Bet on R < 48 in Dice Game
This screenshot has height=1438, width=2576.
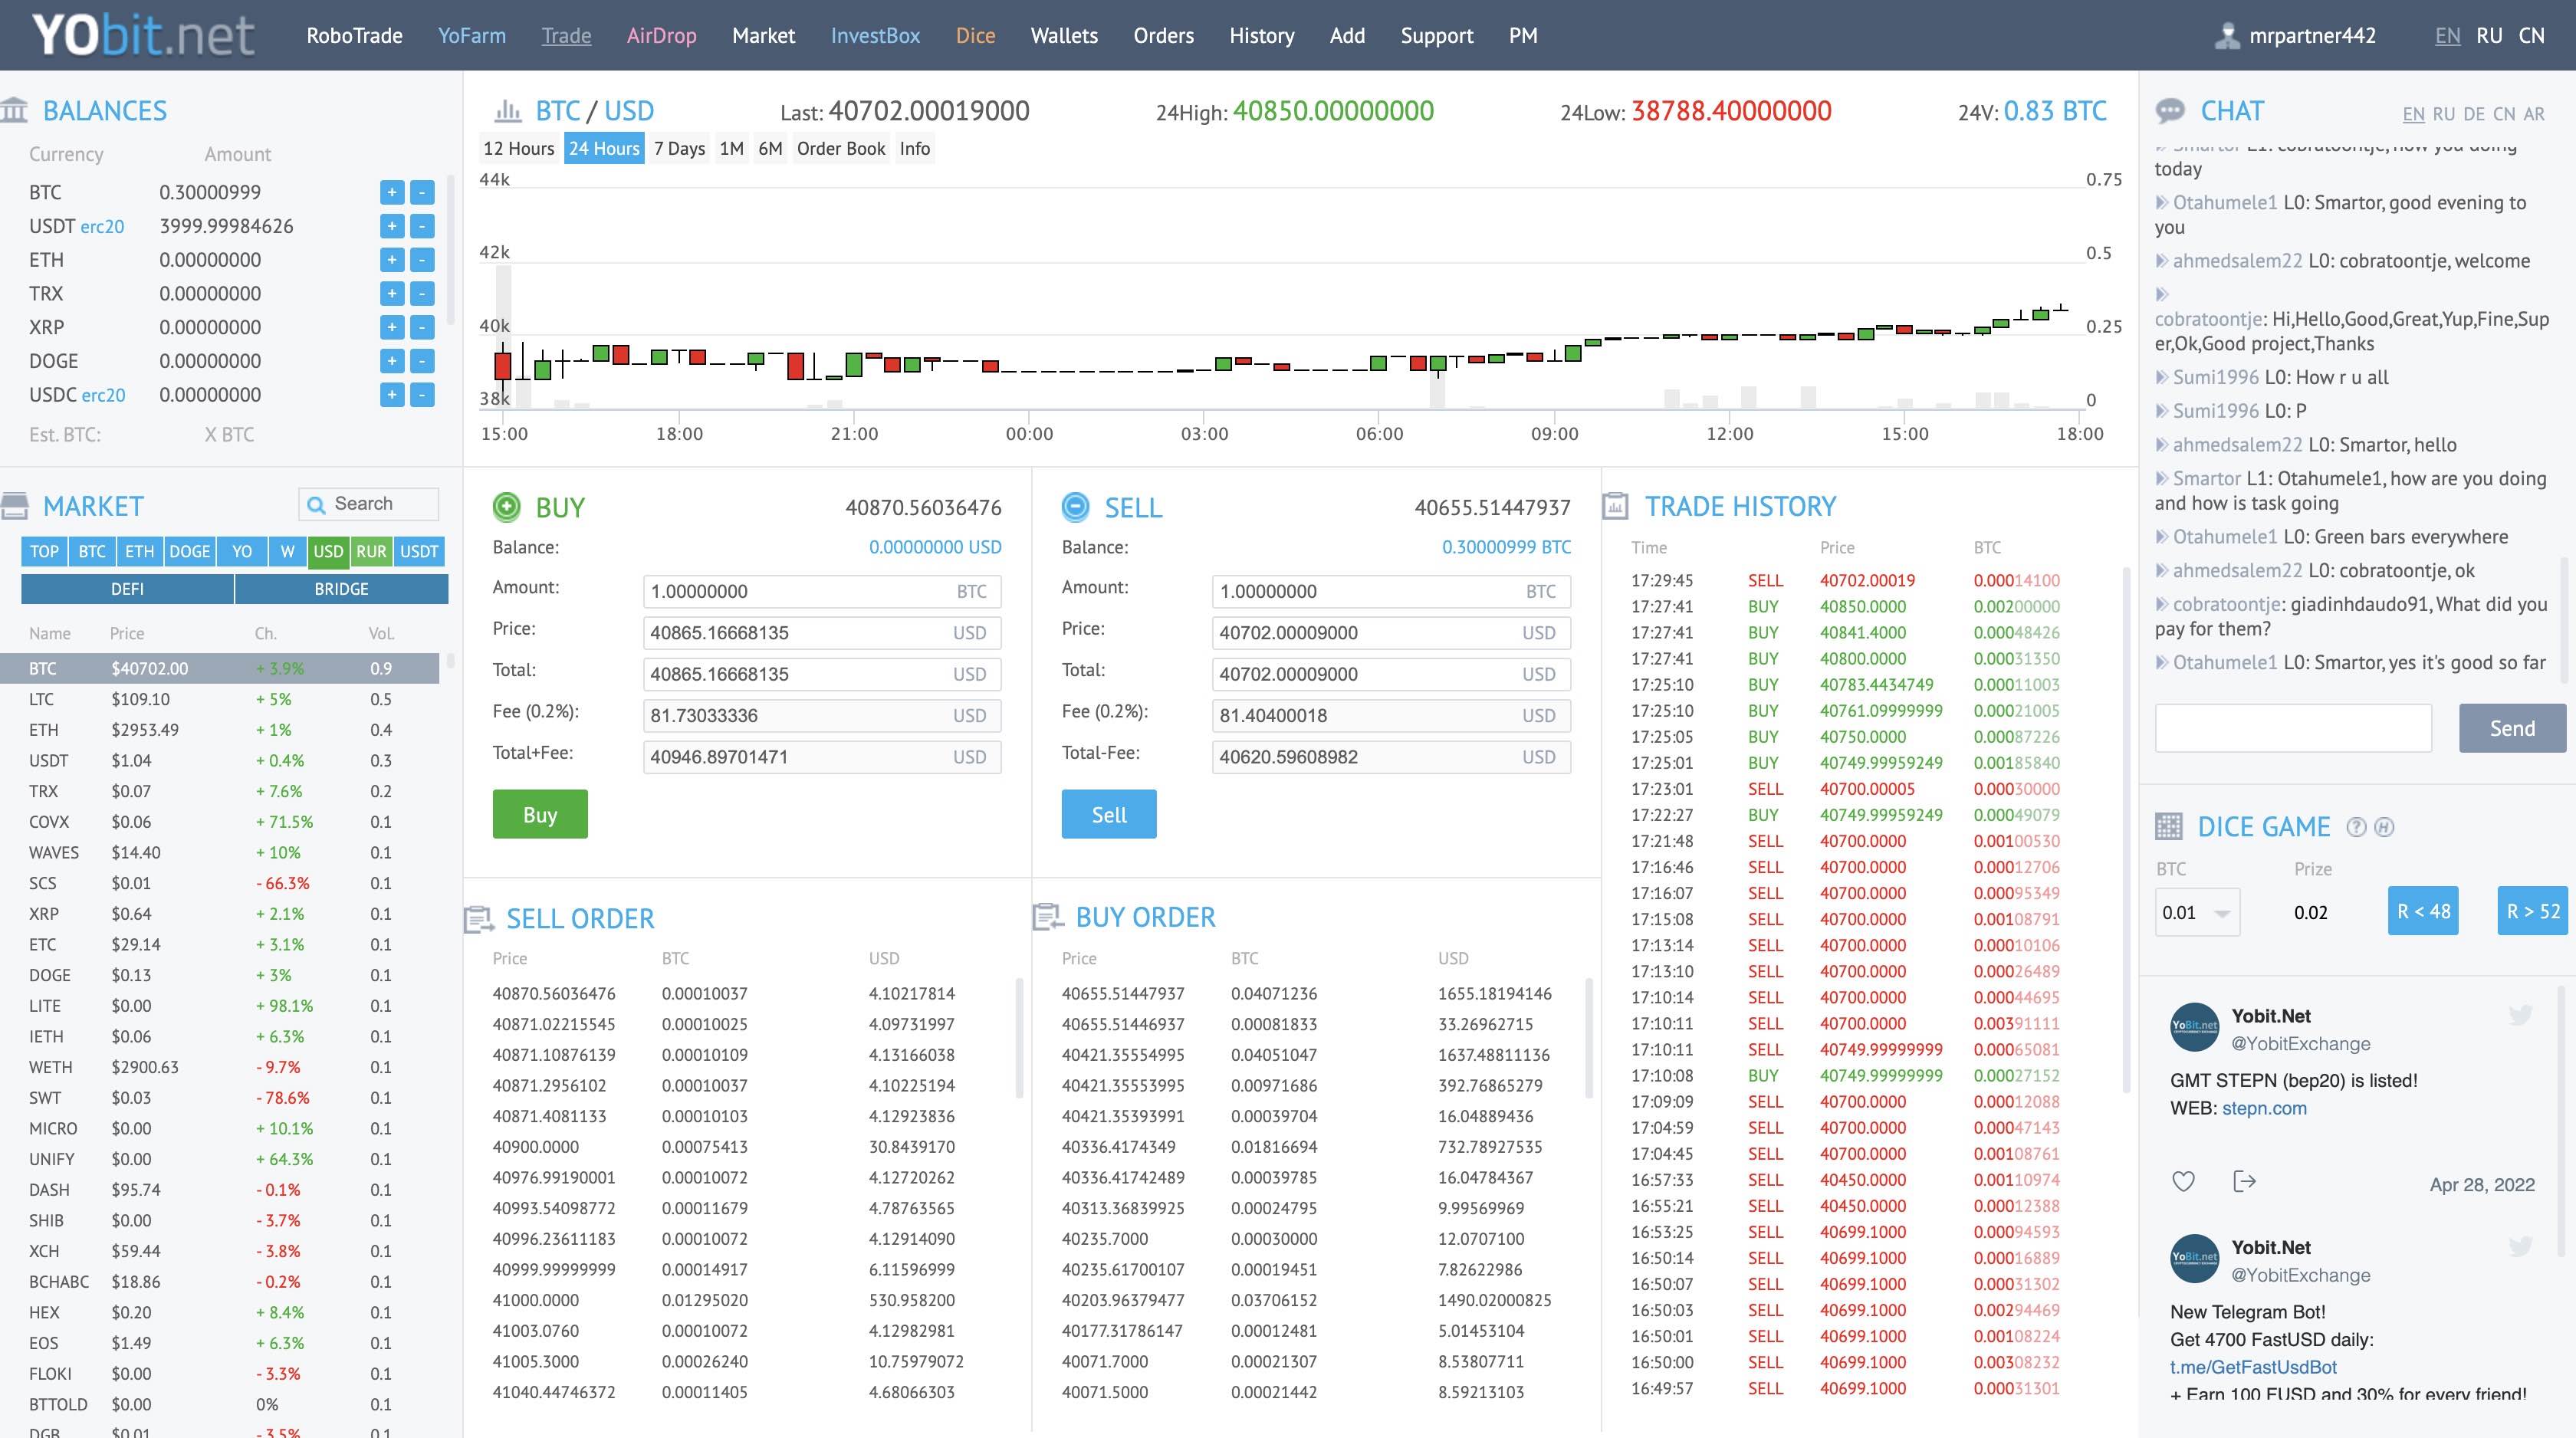tap(2423, 911)
